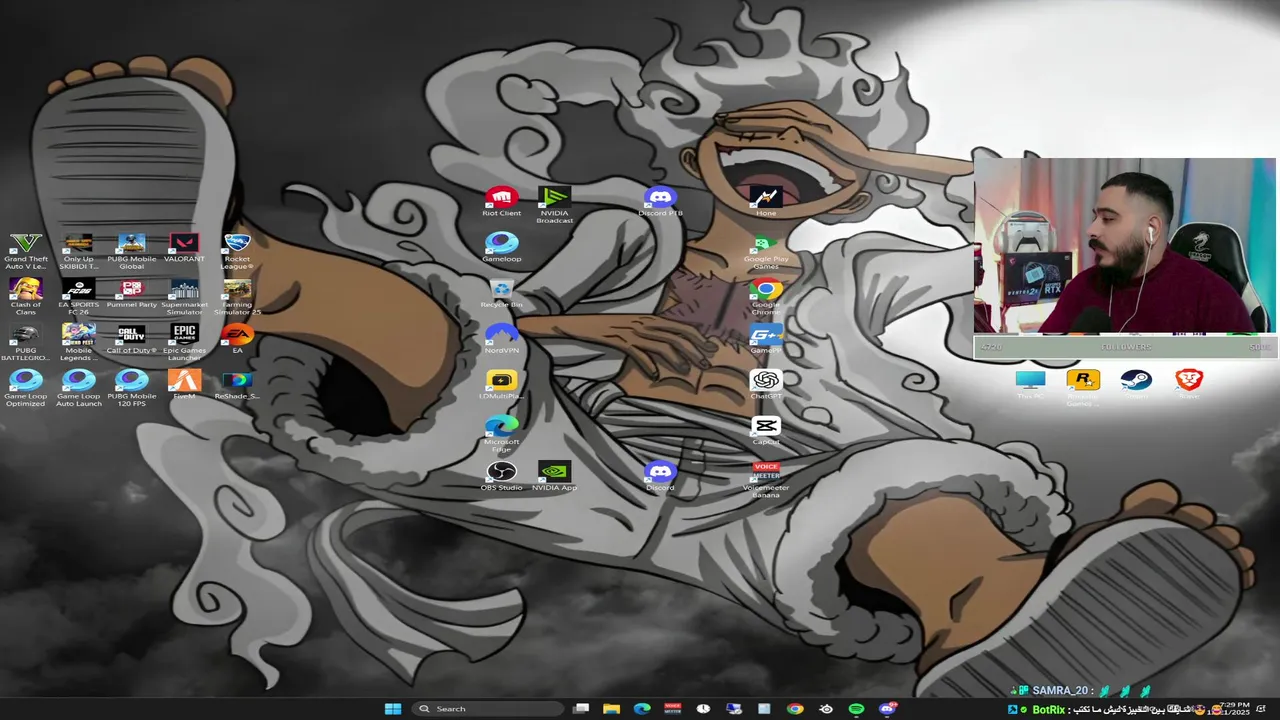Select the Gameloop icon under Riot Client
Viewport: 1280px width, 720px height.
point(501,247)
